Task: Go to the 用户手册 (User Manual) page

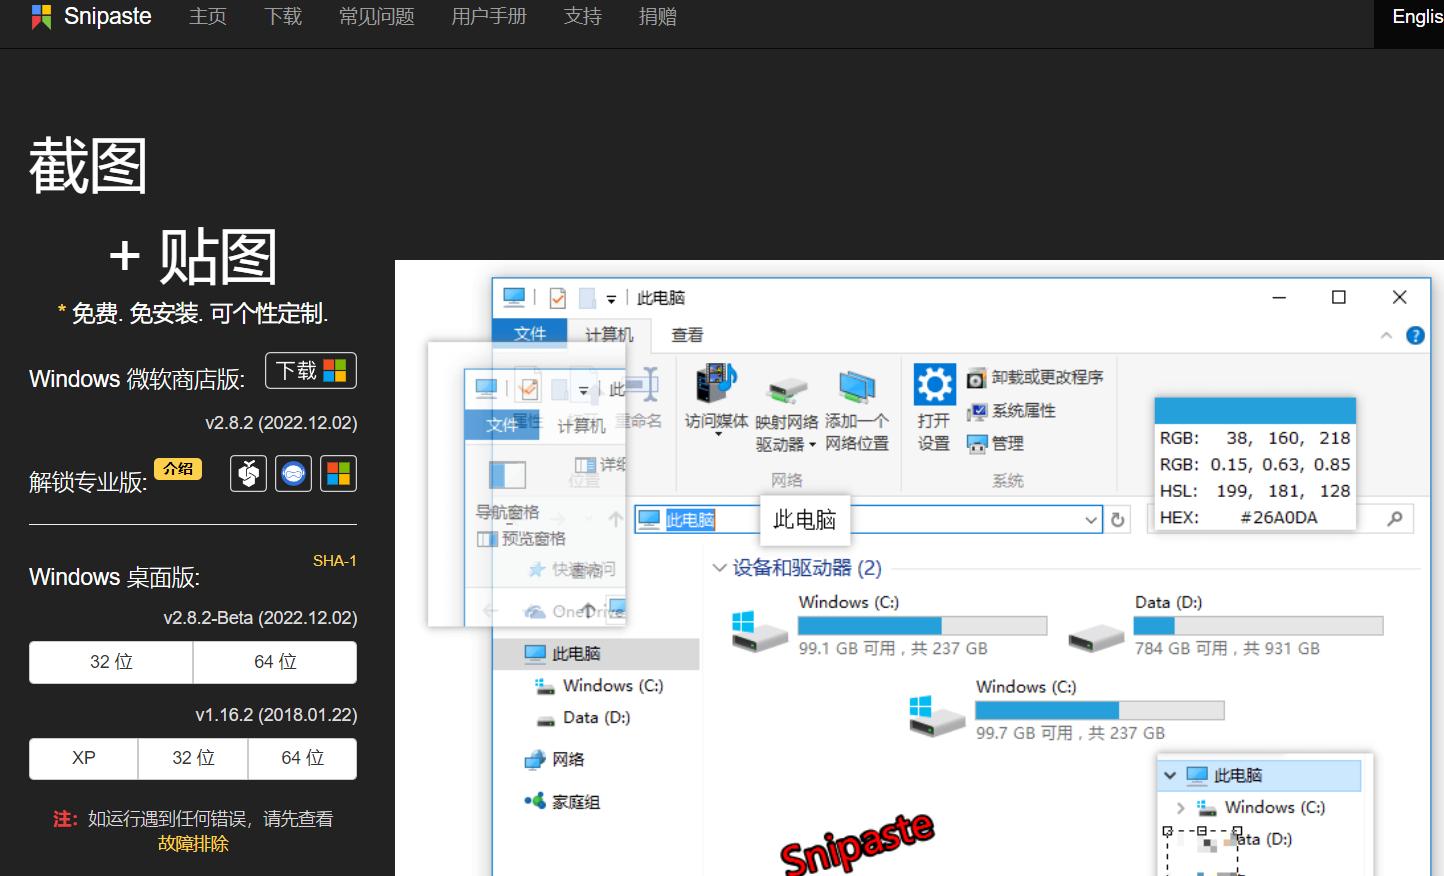Action: [x=488, y=17]
